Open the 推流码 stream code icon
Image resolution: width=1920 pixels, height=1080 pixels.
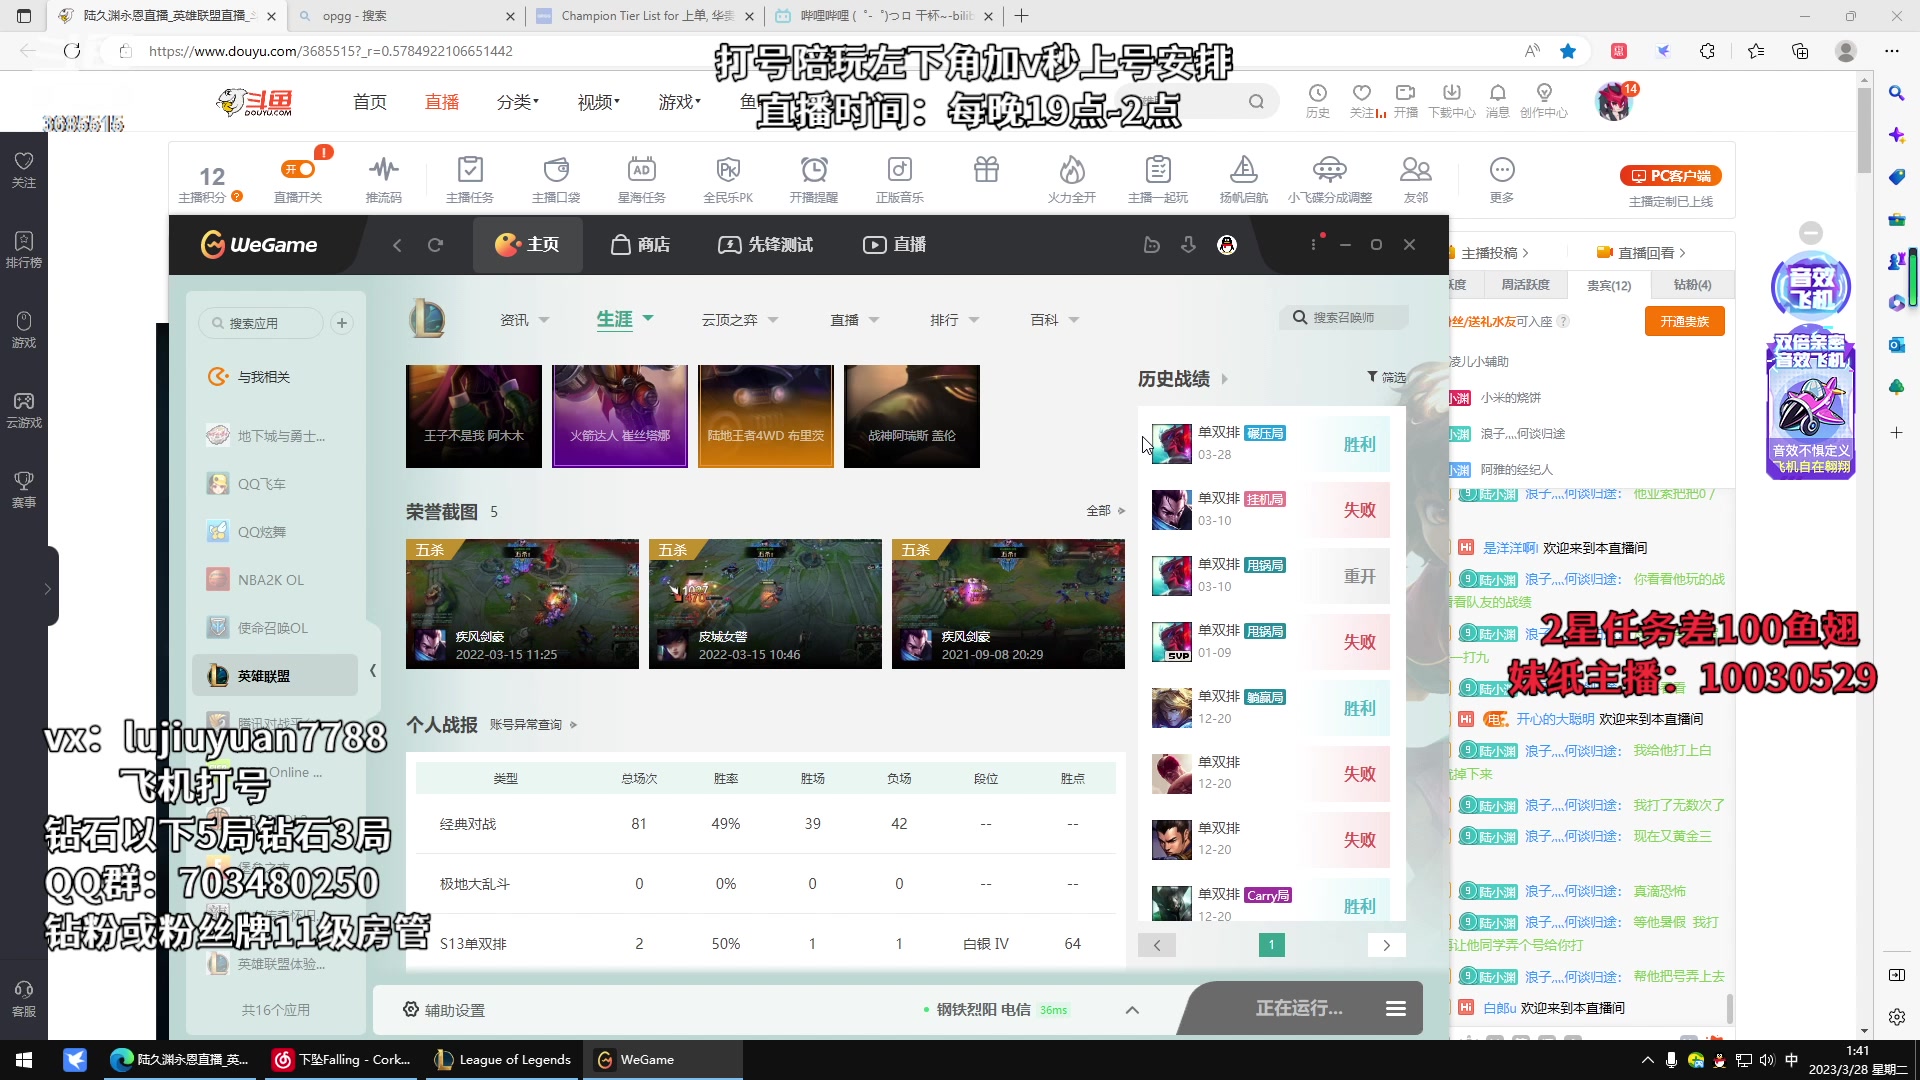tap(384, 170)
